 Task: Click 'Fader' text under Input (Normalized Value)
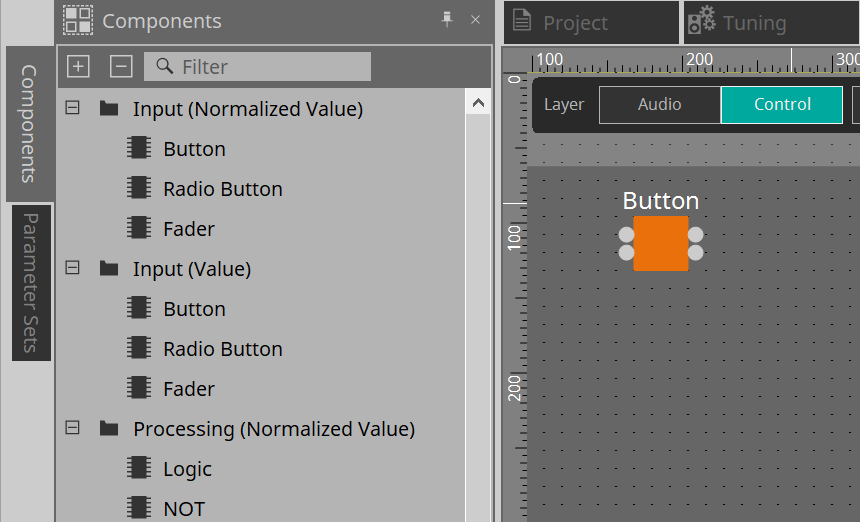[x=189, y=229]
